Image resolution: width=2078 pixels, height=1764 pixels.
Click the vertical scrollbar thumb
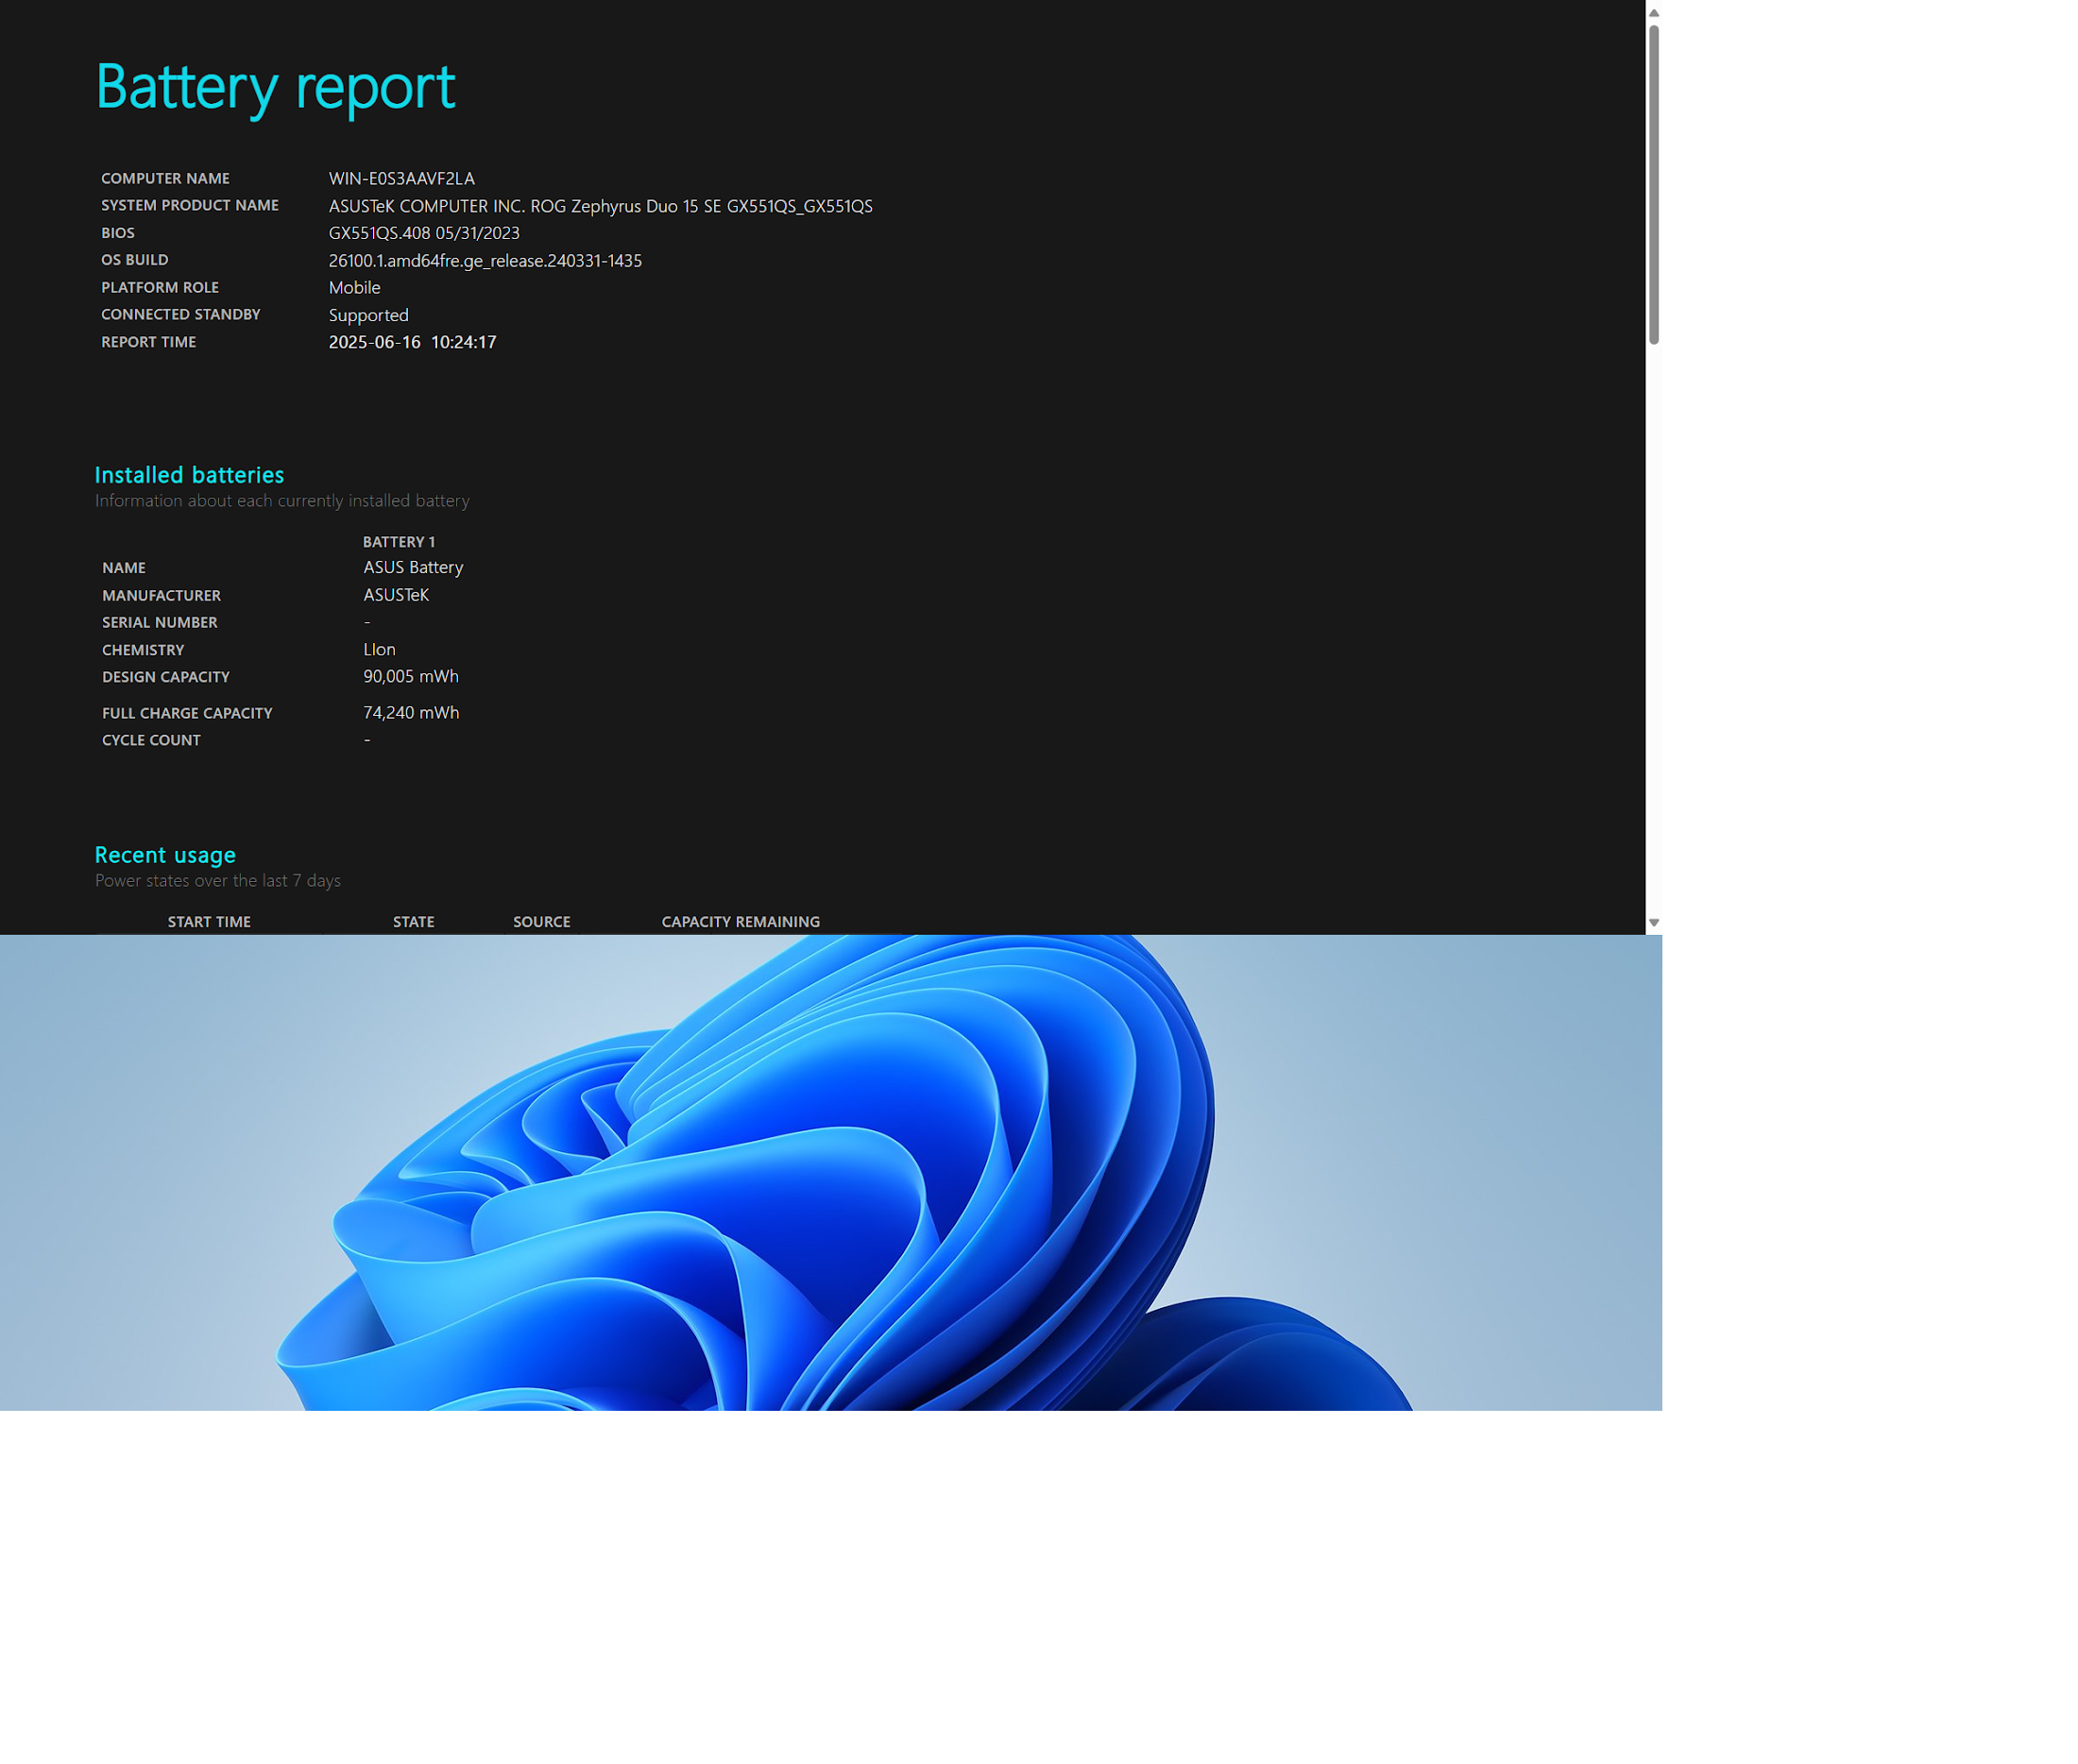(x=1654, y=185)
